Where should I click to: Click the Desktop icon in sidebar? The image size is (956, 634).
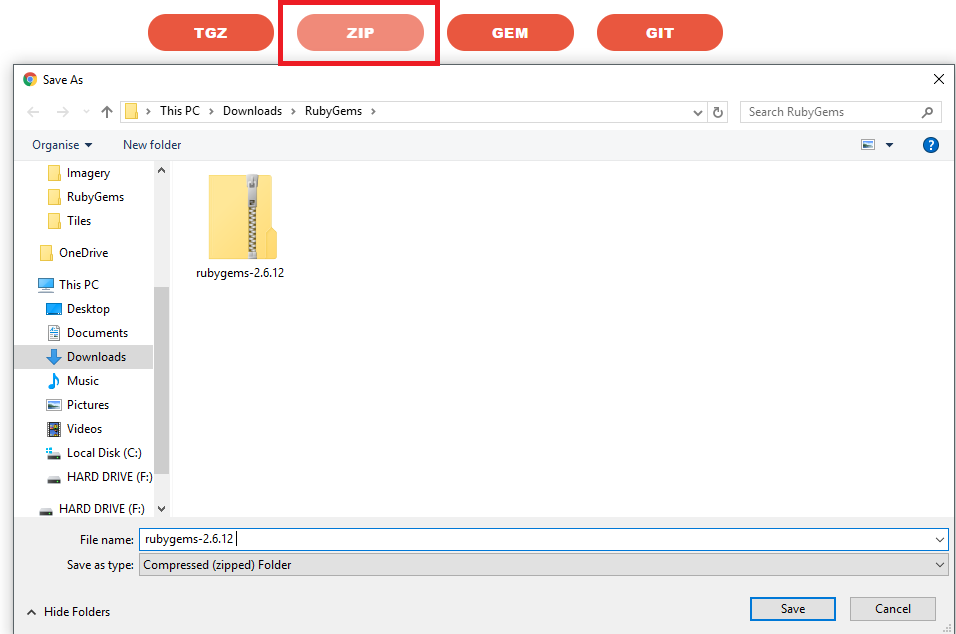click(54, 309)
